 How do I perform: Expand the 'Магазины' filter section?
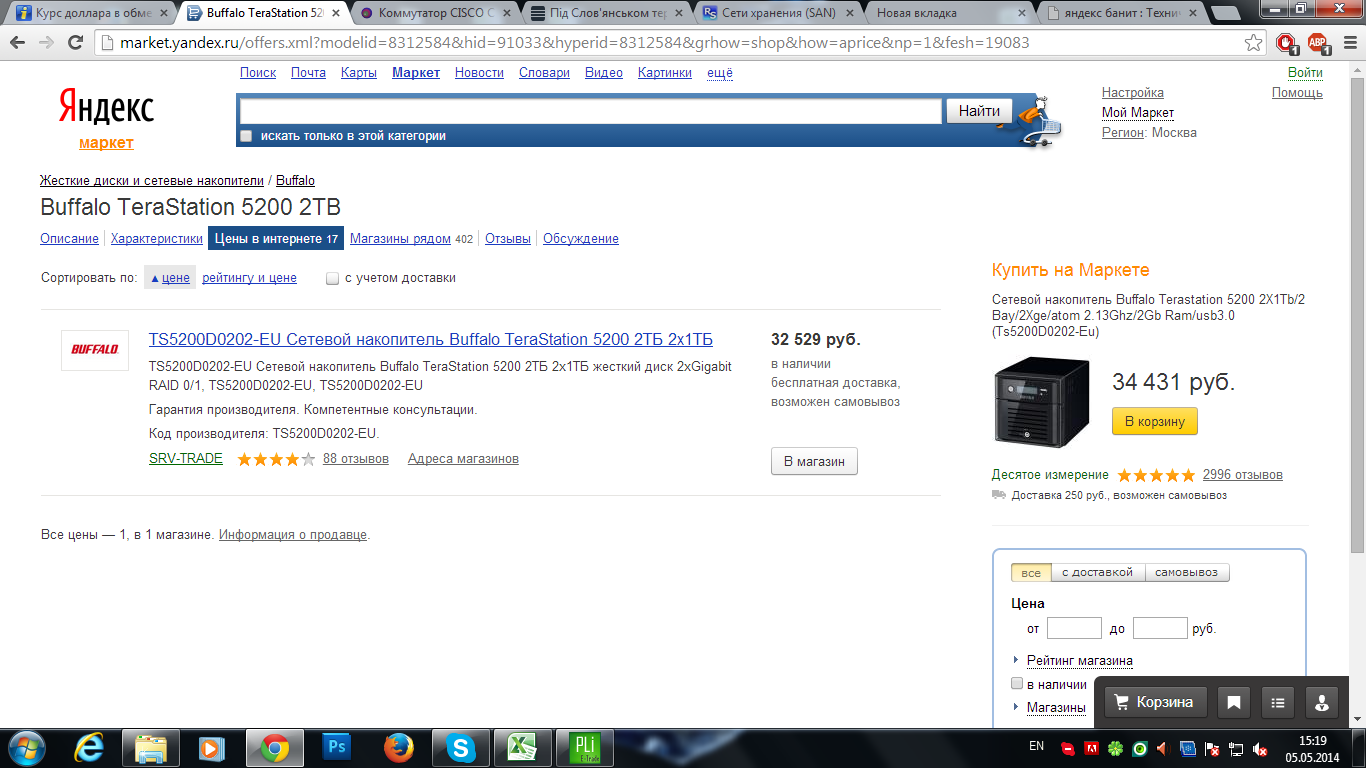(1056, 708)
